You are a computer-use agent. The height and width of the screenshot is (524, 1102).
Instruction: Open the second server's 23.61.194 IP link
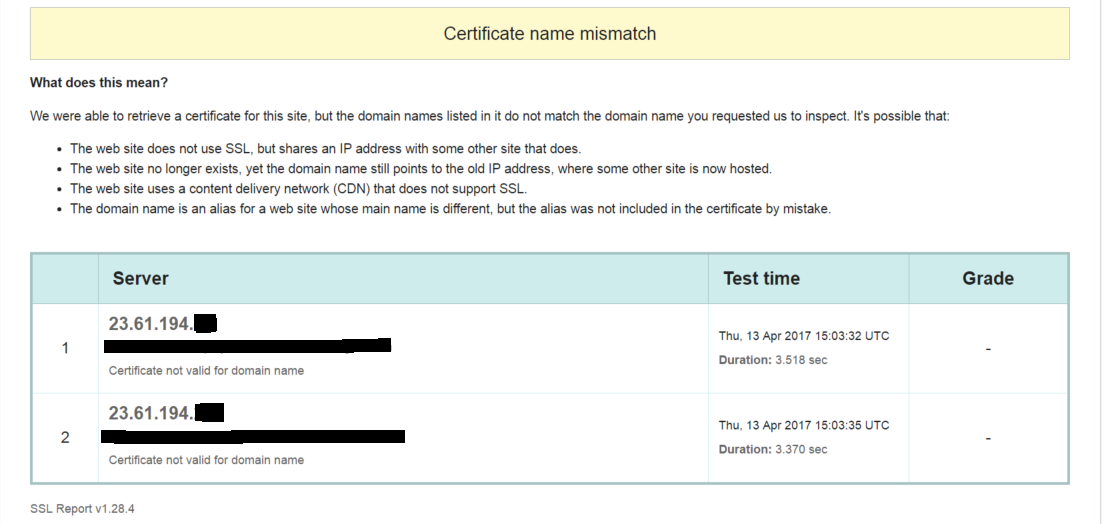[x=165, y=412]
